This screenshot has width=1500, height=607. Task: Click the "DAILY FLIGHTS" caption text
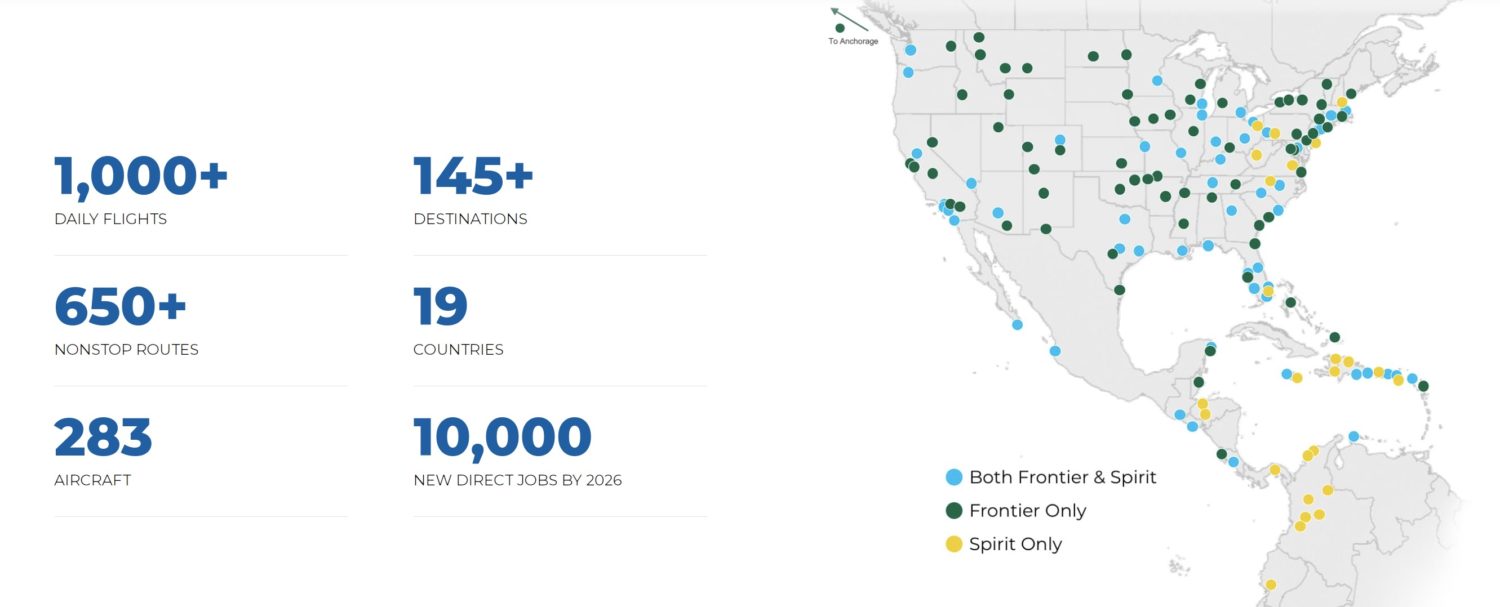pyautogui.click(x=110, y=219)
